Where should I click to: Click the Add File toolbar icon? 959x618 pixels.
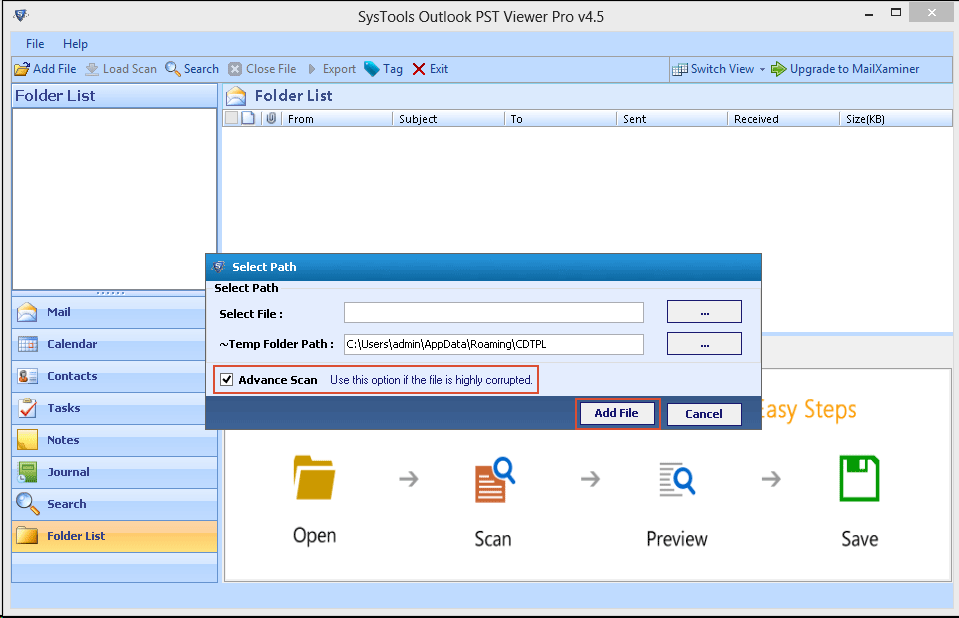pos(22,69)
